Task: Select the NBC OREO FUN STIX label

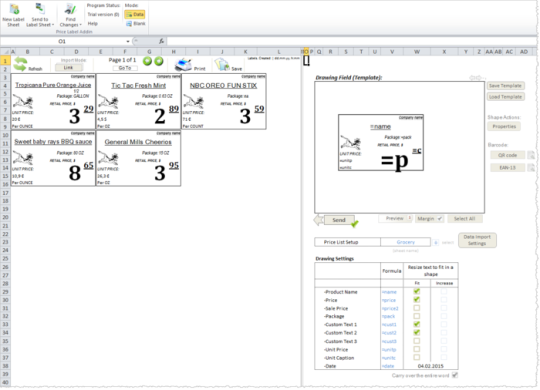Action: (x=224, y=102)
